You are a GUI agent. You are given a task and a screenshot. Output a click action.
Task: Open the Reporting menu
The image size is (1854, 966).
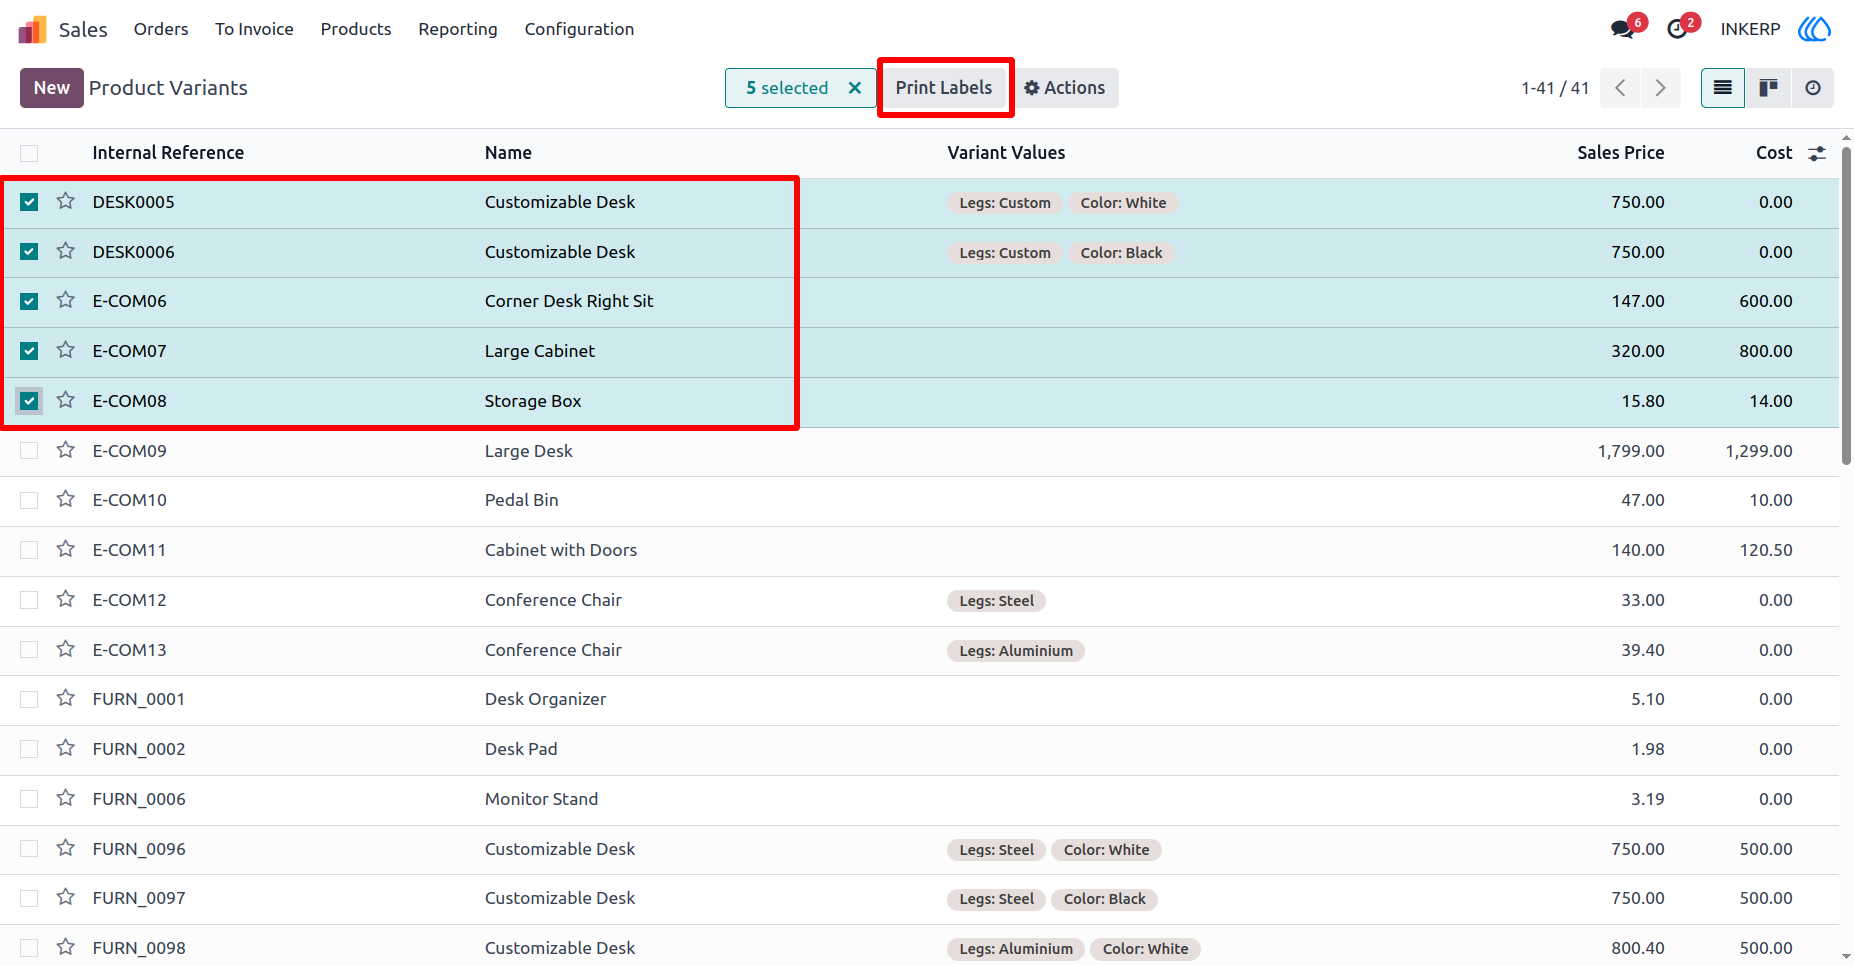458,29
